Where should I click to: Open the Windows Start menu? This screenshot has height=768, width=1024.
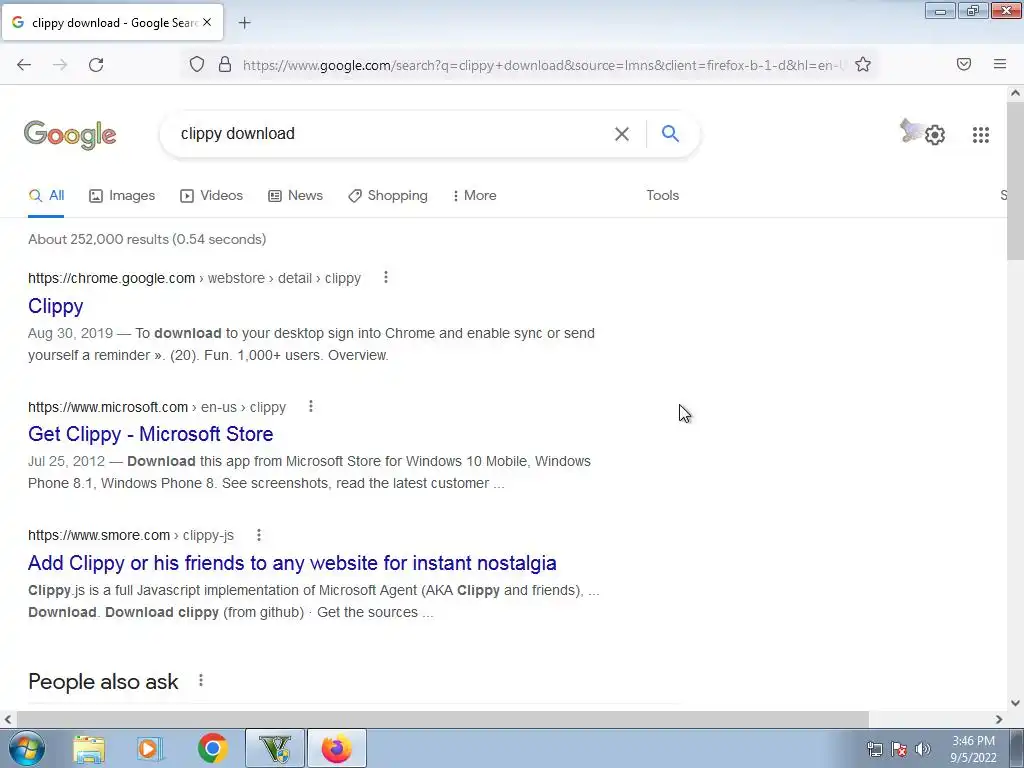pyautogui.click(x=27, y=748)
